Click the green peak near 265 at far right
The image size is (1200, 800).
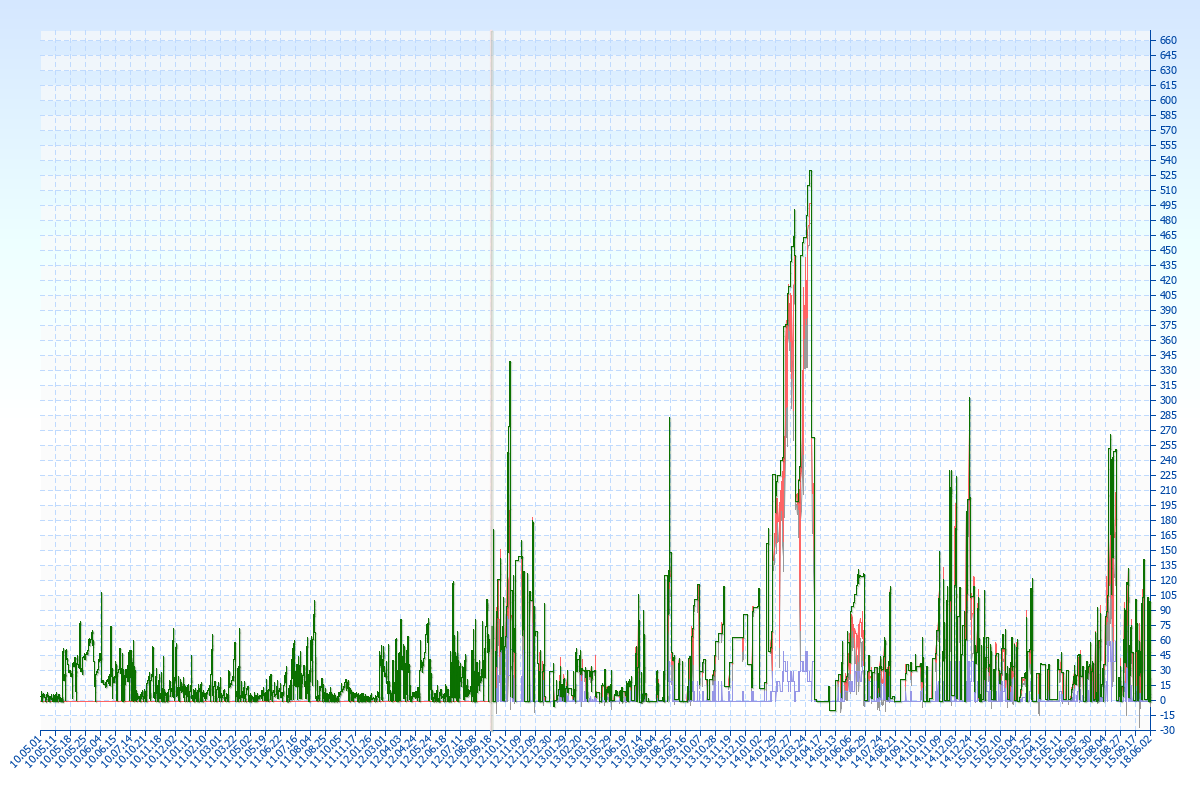point(1110,436)
